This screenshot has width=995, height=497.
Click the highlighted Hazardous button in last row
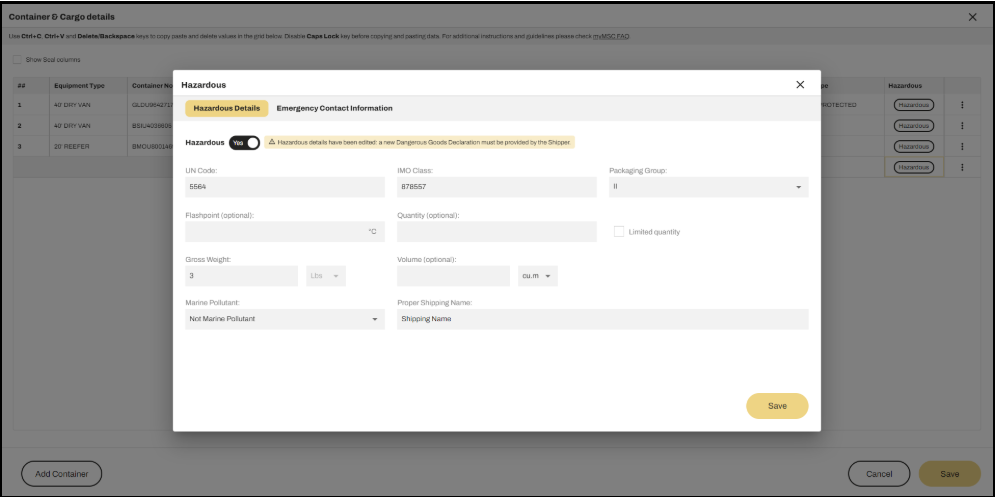[914, 167]
